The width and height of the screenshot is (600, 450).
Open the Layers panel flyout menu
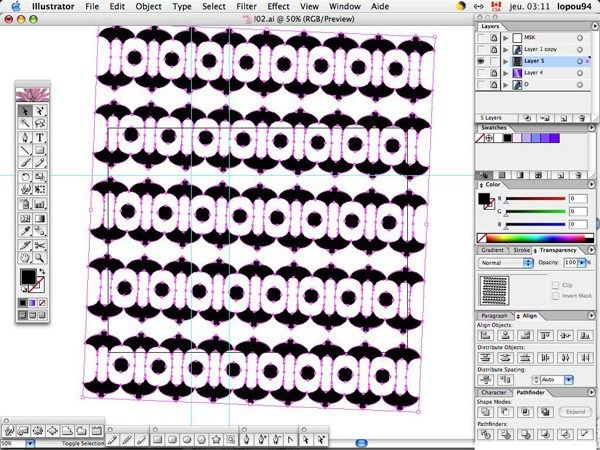pos(595,26)
